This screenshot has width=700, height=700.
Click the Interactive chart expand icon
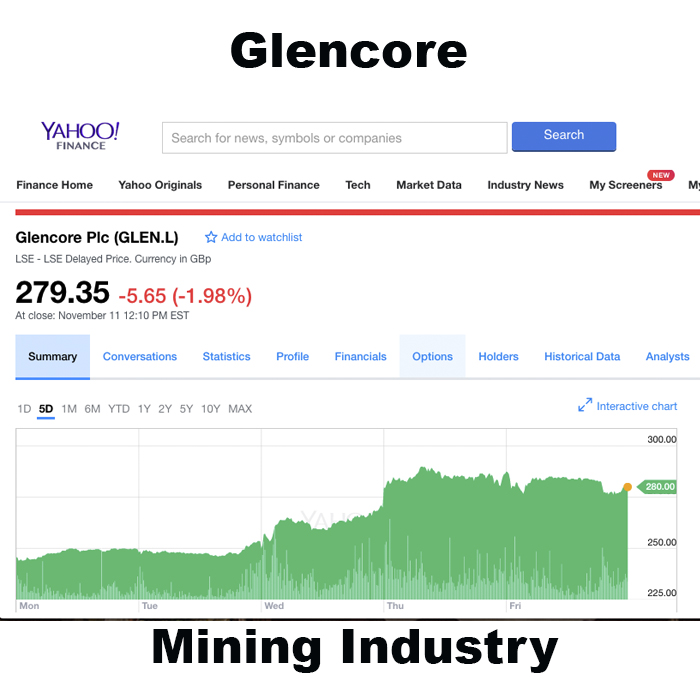coord(585,406)
